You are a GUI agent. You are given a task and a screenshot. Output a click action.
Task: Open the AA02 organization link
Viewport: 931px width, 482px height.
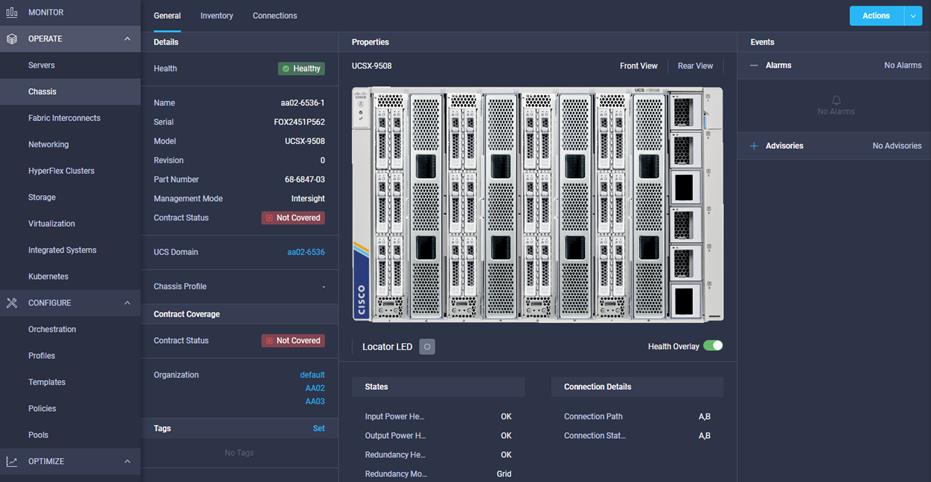click(x=315, y=388)
